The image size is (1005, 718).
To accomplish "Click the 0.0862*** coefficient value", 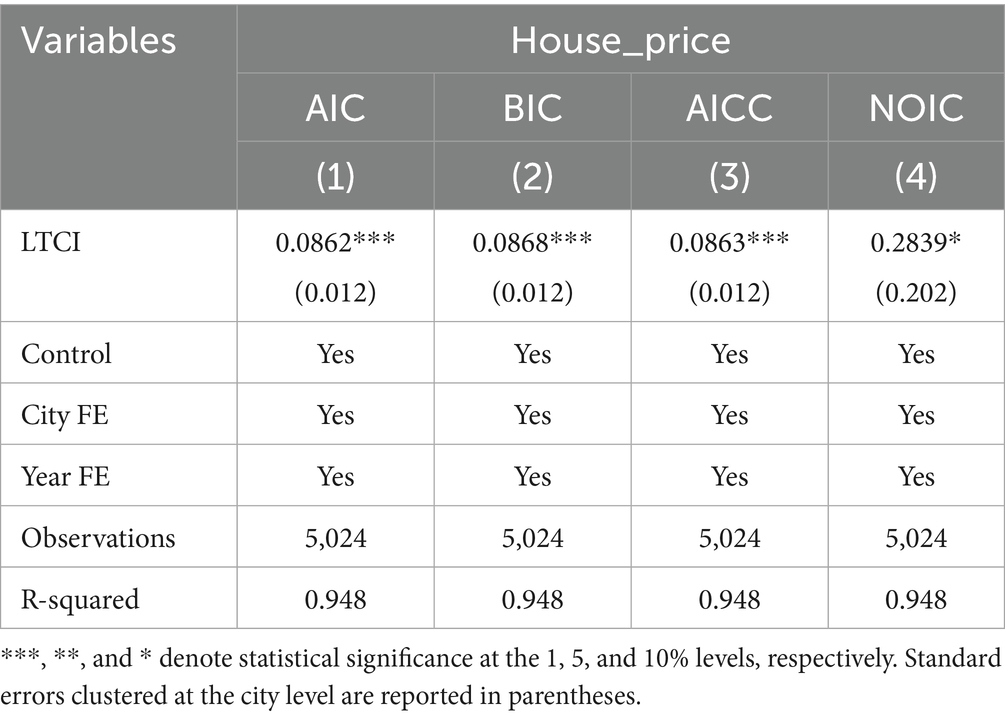I will pos(335,241).
